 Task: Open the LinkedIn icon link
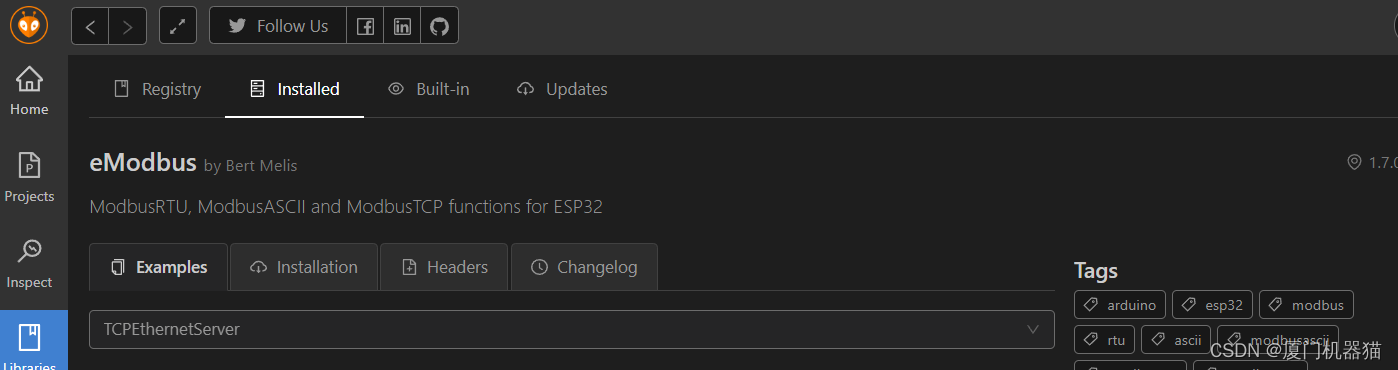pyautogui.click(x=402, y=26)
